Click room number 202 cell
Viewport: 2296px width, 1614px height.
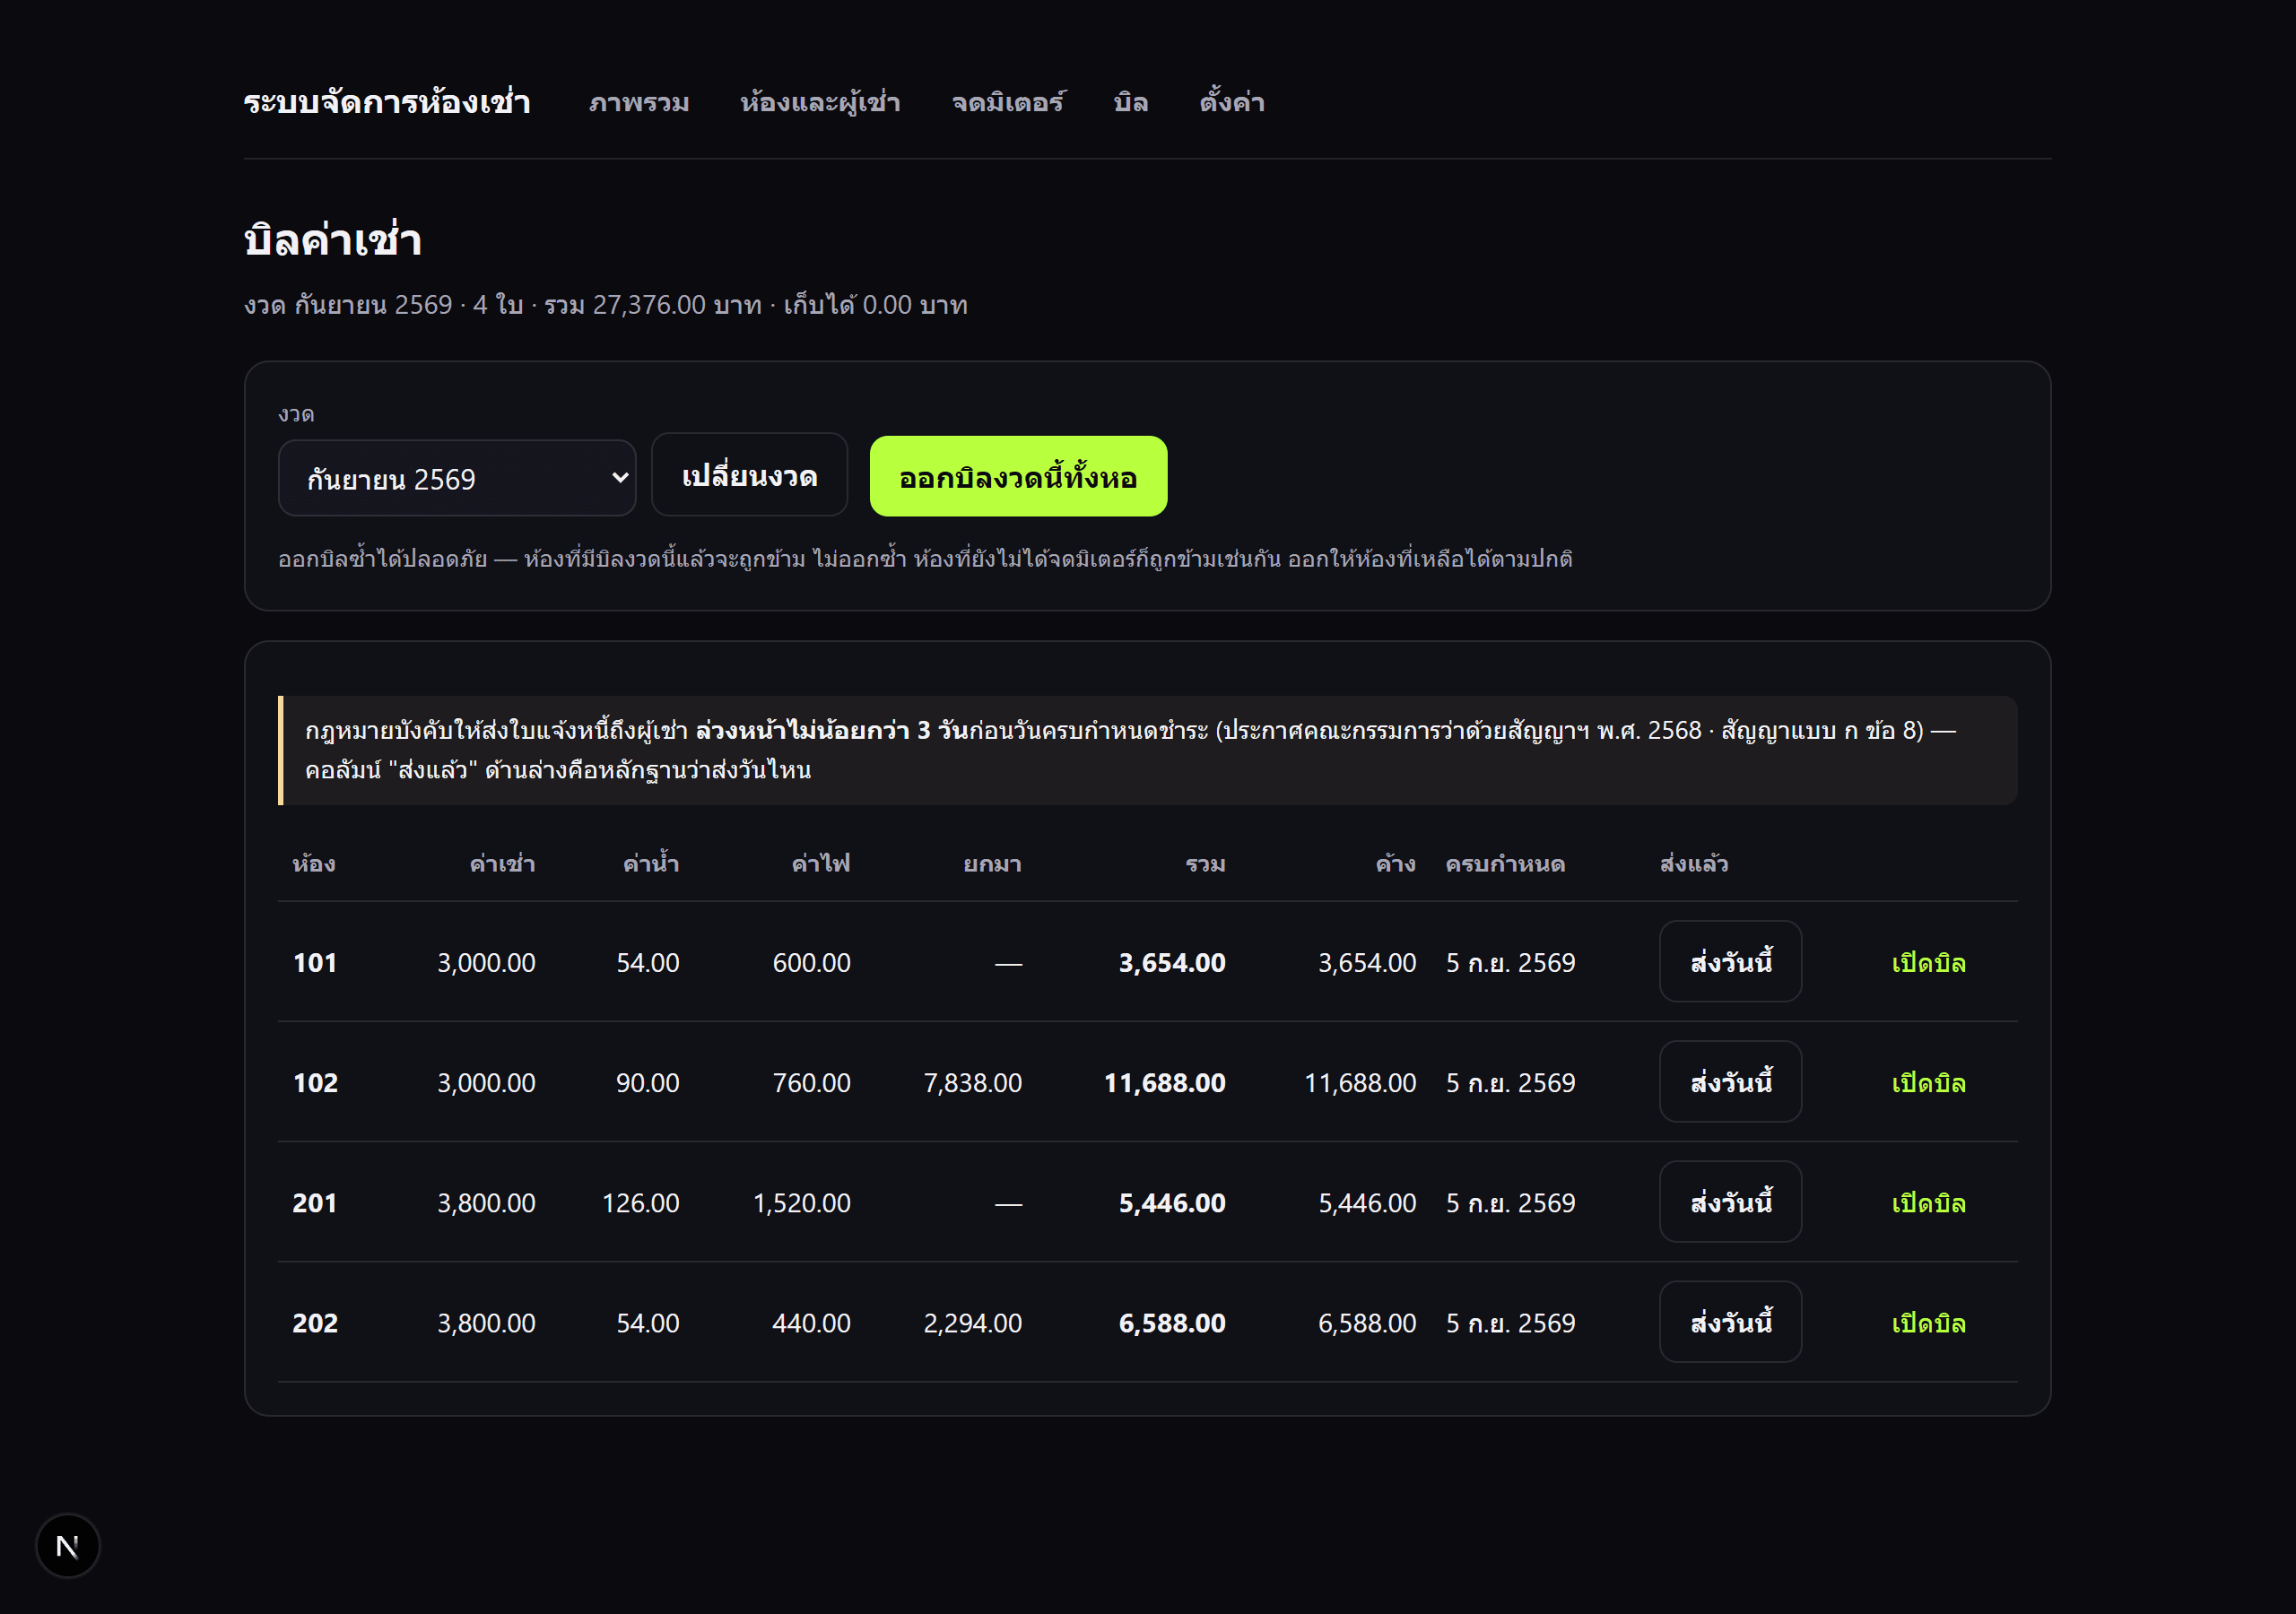[x=315, y=1322]
